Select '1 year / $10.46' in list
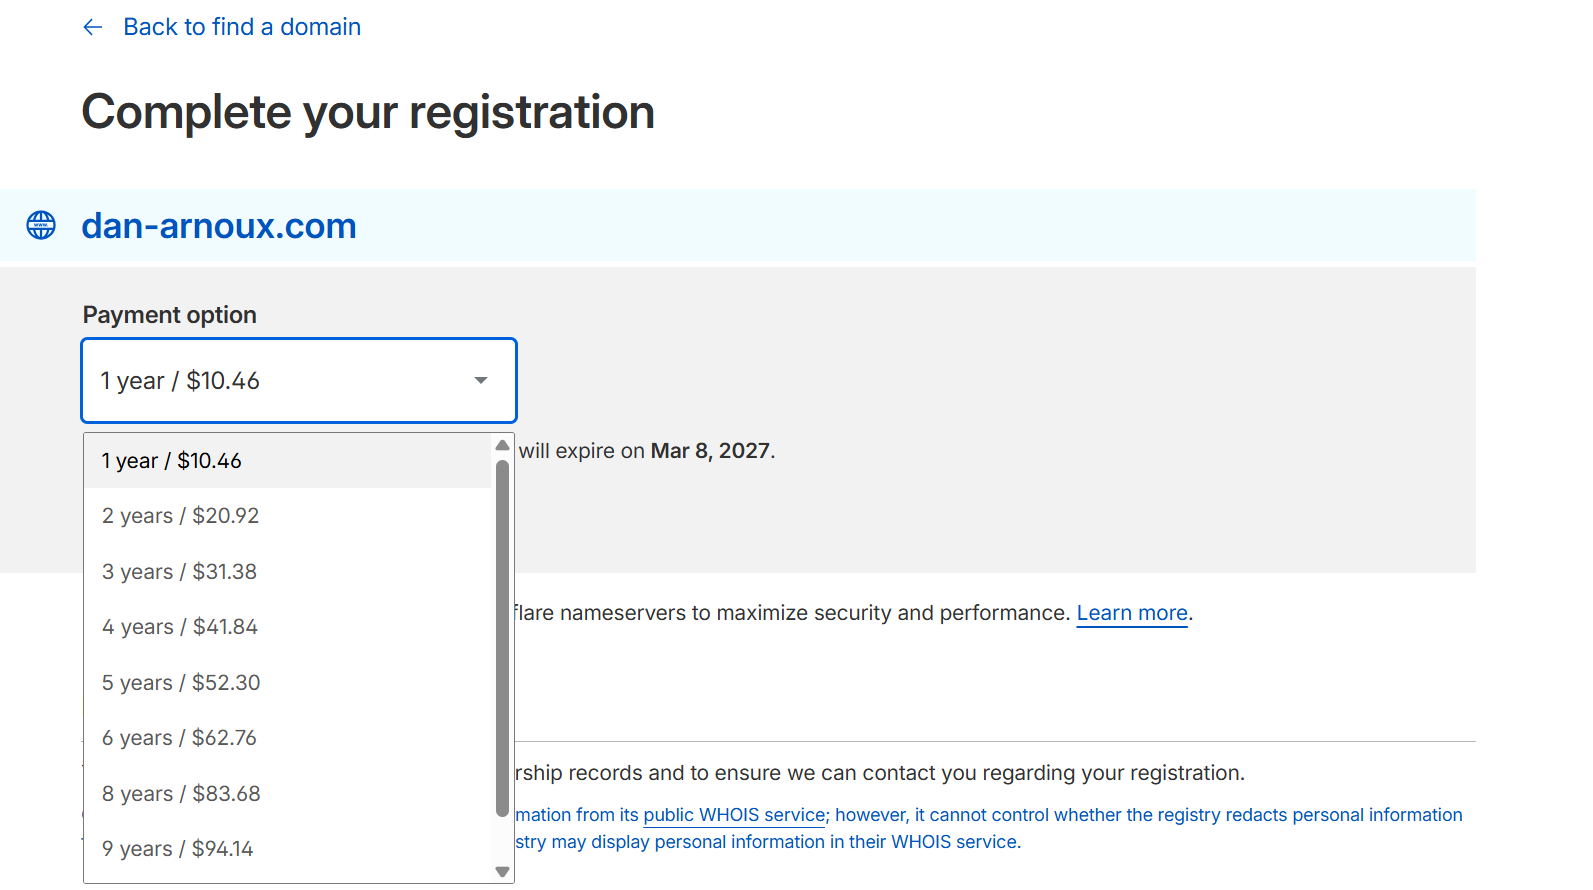 [172, 461]
